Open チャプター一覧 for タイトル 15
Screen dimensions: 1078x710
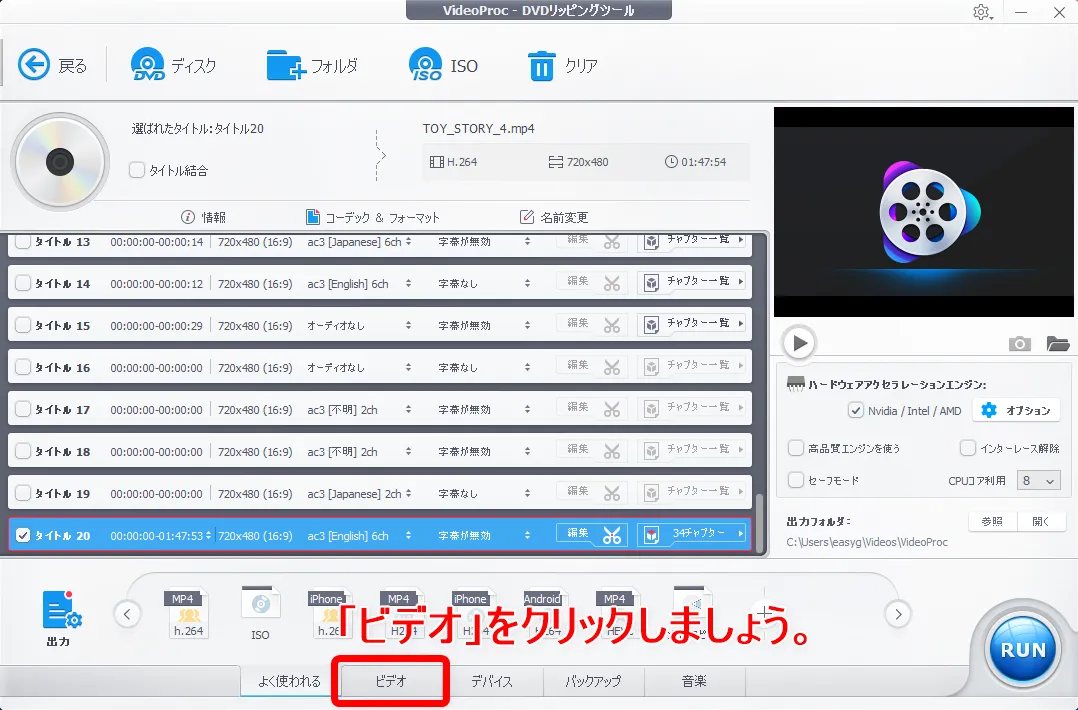pyautogui.click(x=692, y=324)
